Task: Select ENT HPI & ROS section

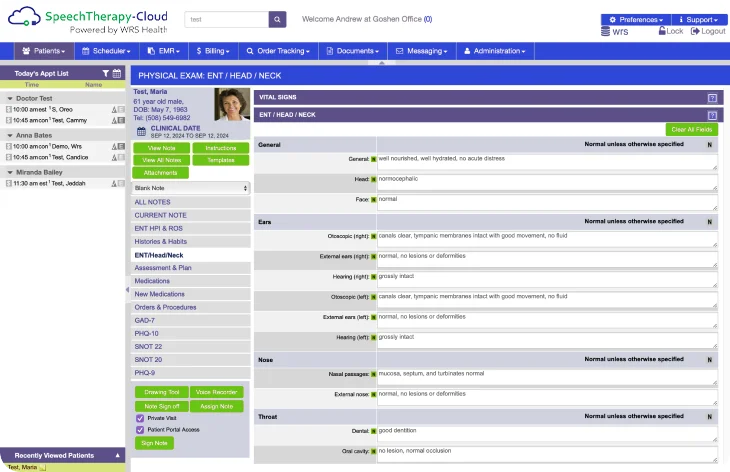Action: (x=191, y=229)
